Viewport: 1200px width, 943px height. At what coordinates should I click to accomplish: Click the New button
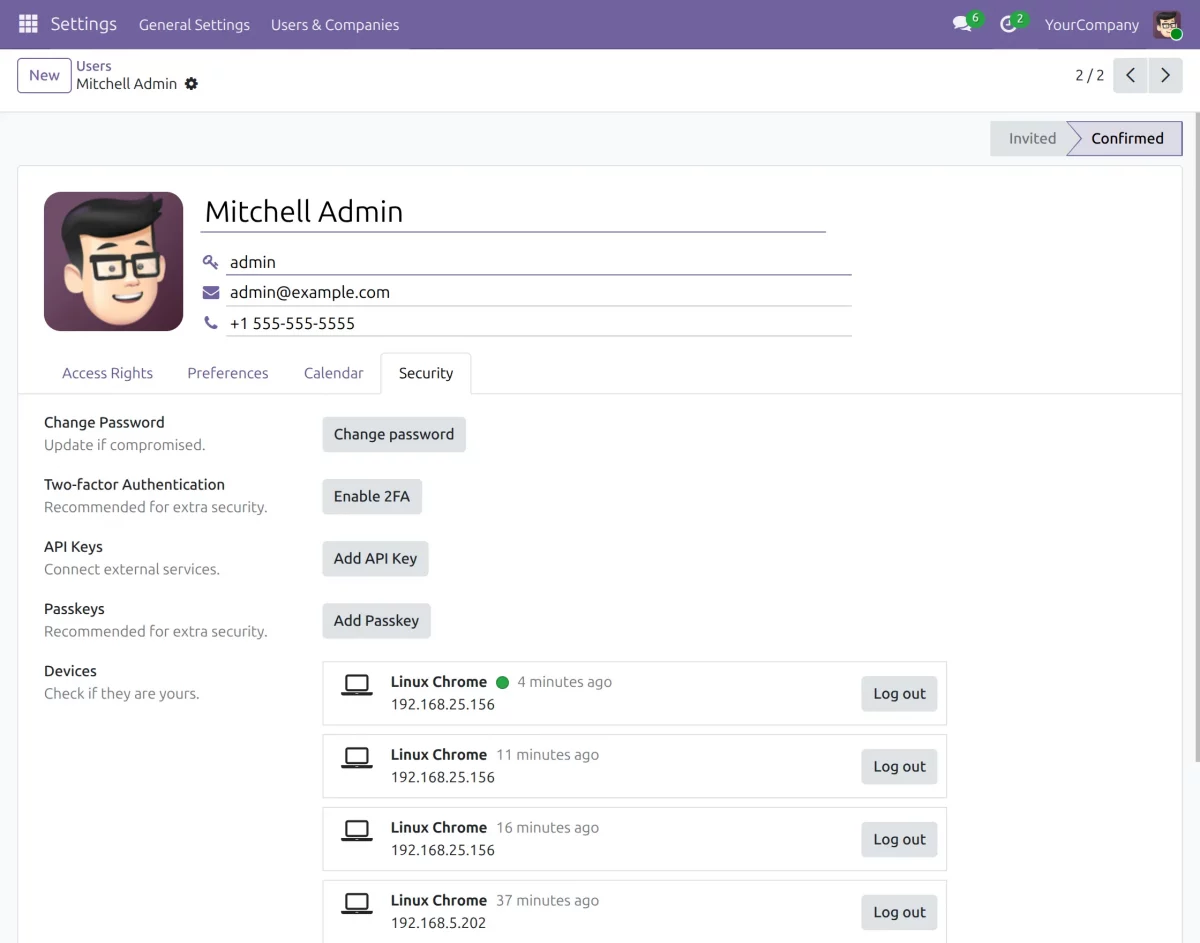(x=44, y=75)
